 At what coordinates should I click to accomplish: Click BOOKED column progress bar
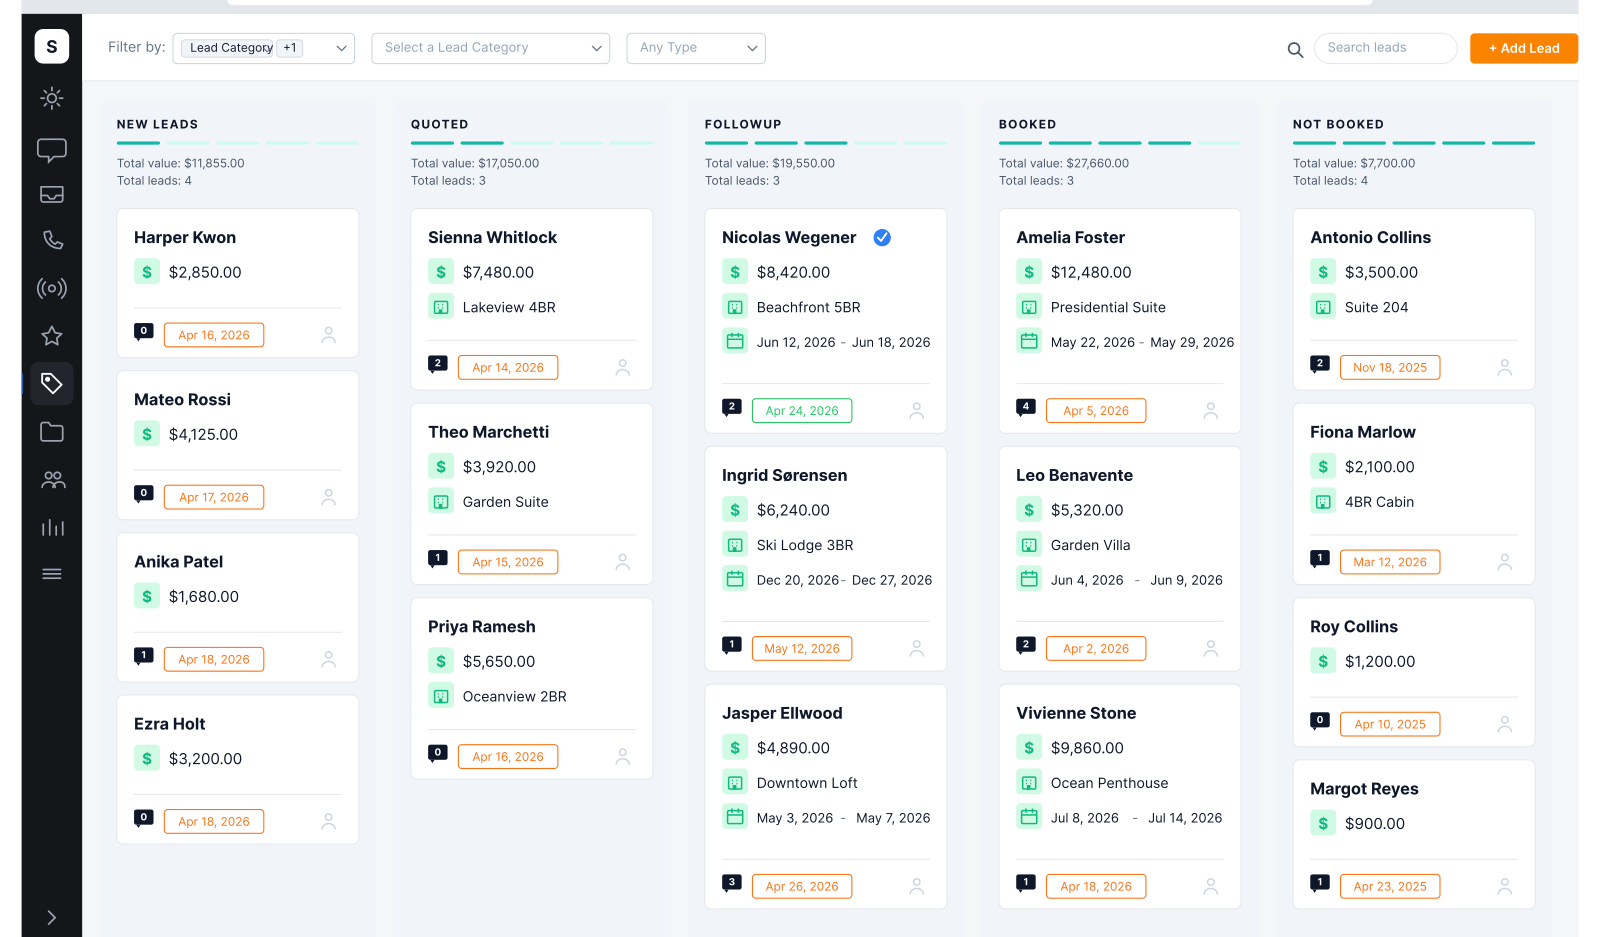pos(1120,143)
